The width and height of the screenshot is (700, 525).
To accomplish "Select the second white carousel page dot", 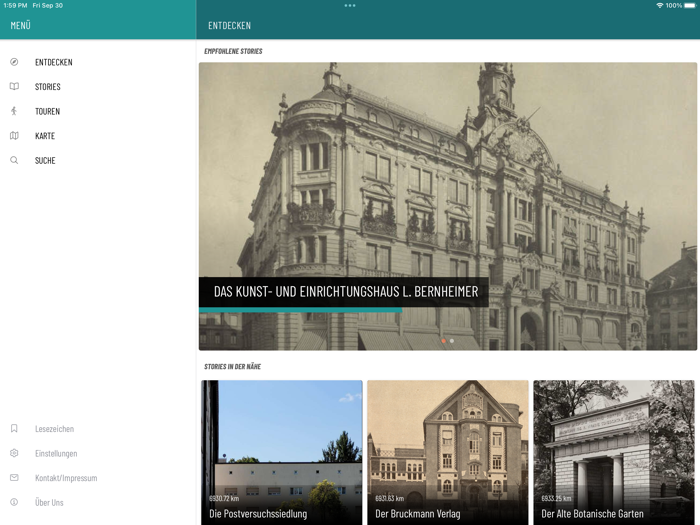I will click(x=452, y=341).
